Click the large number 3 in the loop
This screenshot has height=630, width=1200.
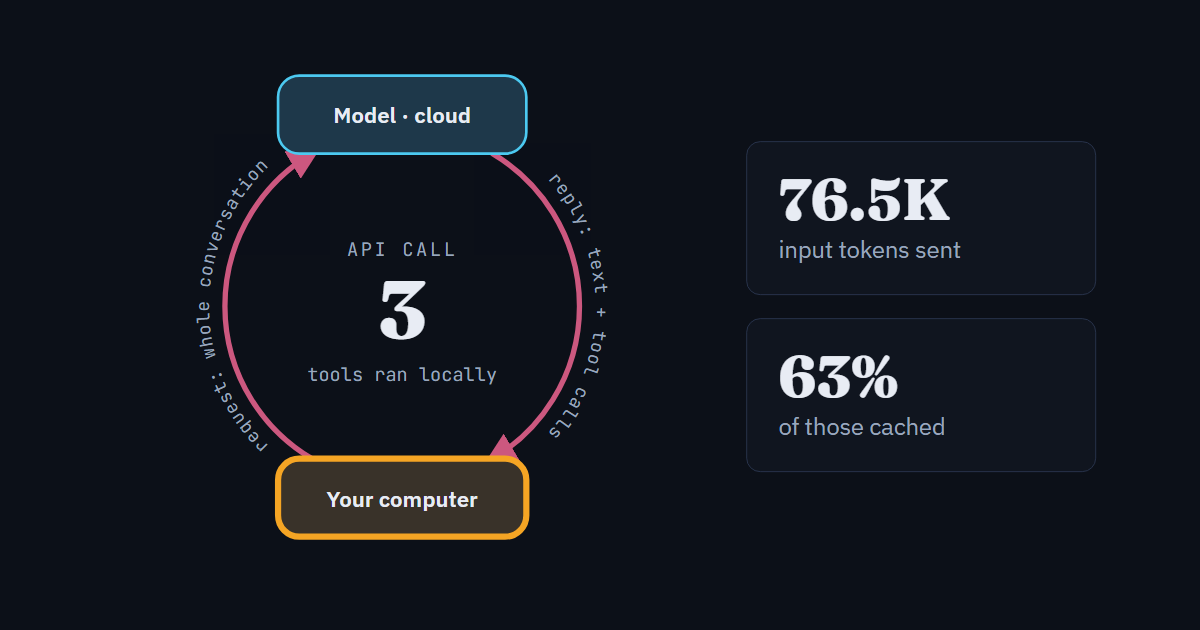tap(403, 310)
